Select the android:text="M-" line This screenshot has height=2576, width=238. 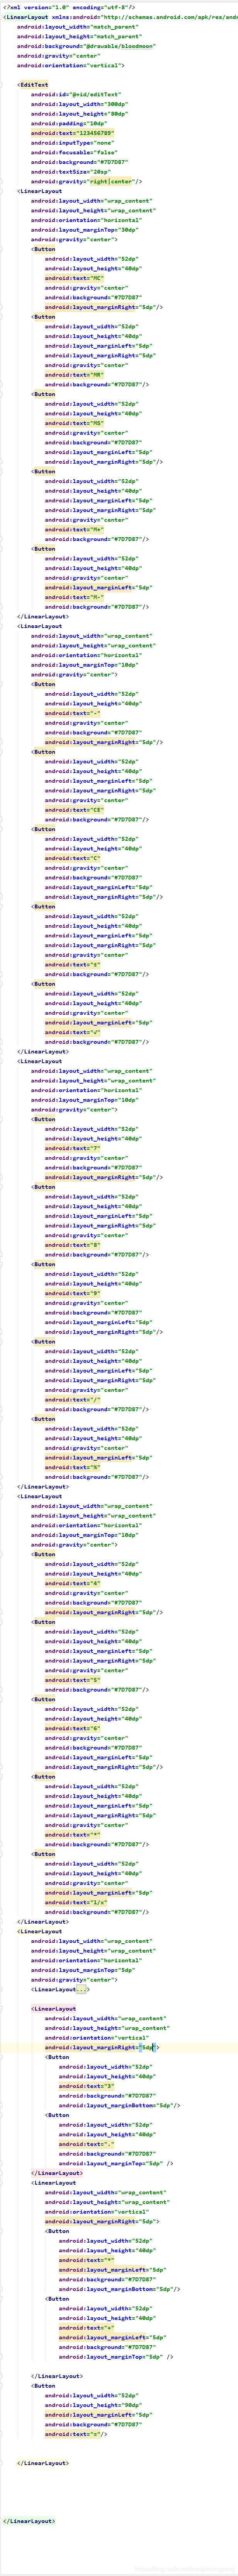coord(74,597)
